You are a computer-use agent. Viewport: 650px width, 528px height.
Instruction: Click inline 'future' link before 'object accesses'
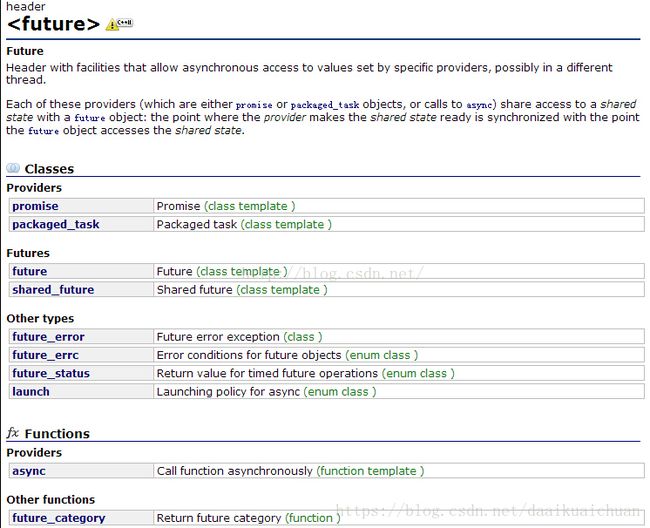point(44,131)
